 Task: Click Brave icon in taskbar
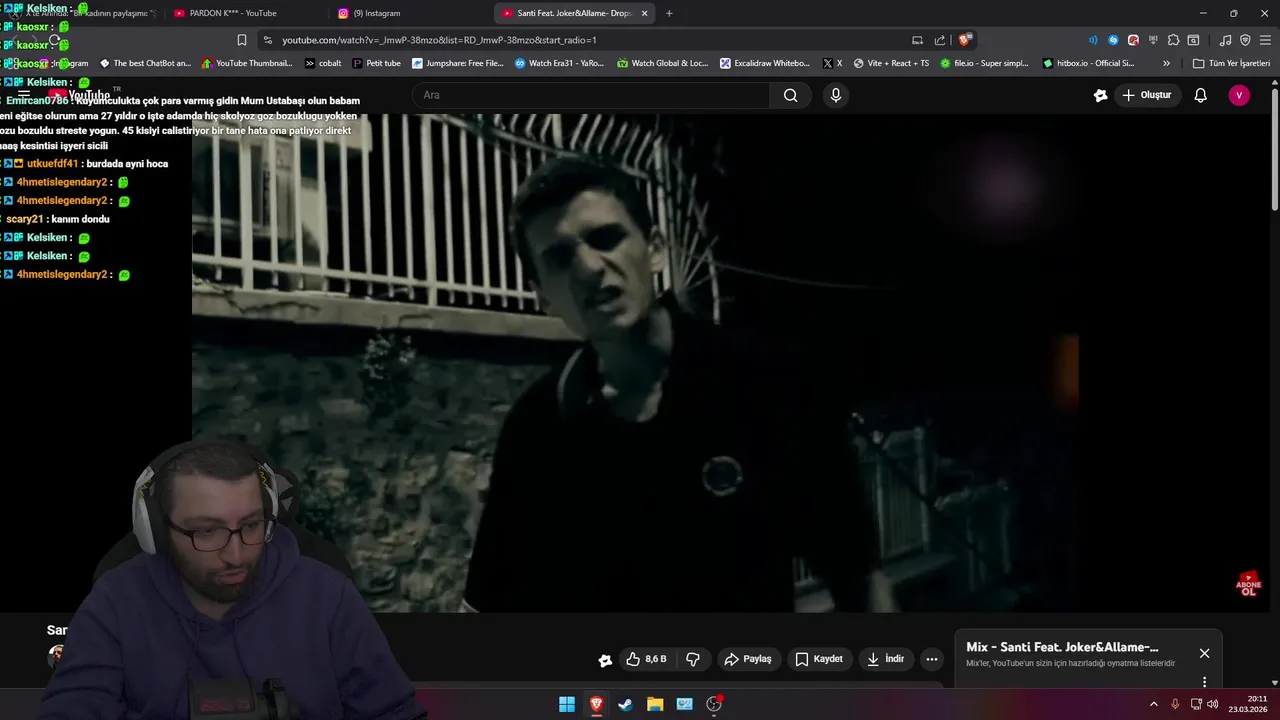coord(596,704)
